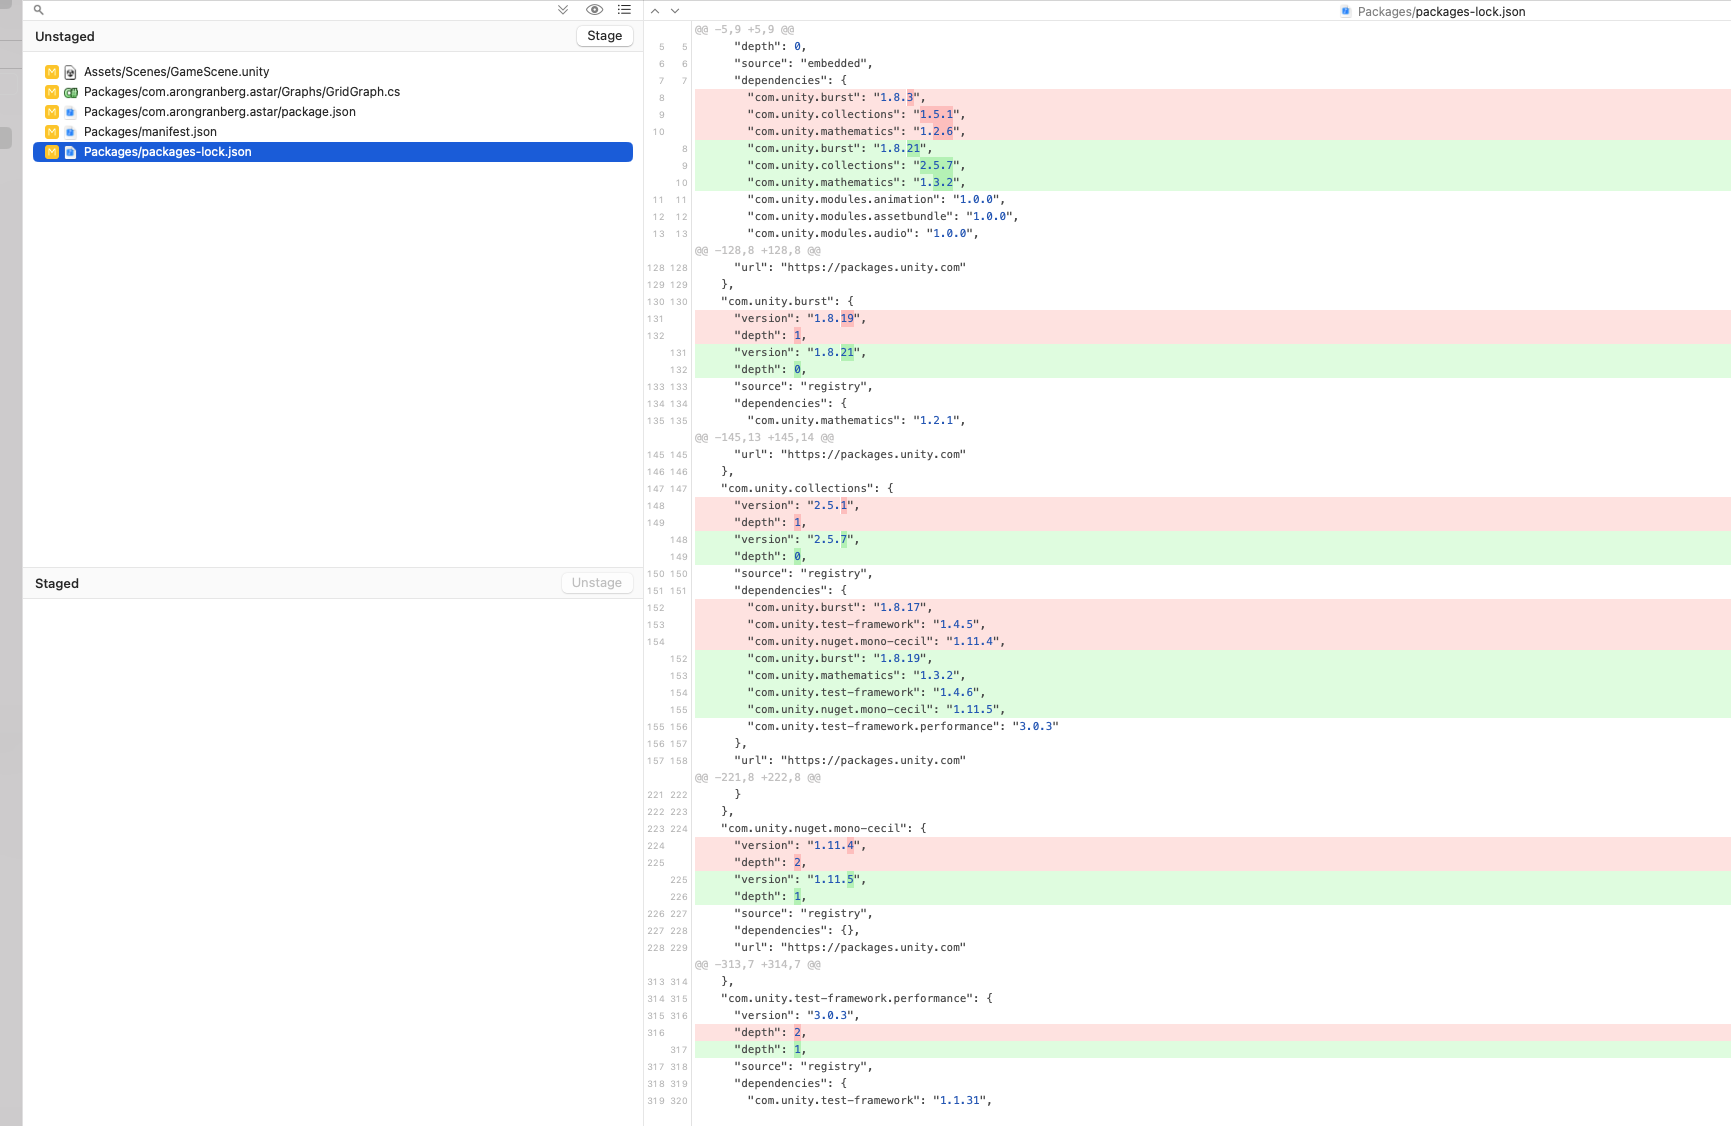Click hunk header '@@ -221,8 +222,8 @@'
Image resolution: width=1731 pixels, height=1126 pixels.
click(x=758, y=778)
